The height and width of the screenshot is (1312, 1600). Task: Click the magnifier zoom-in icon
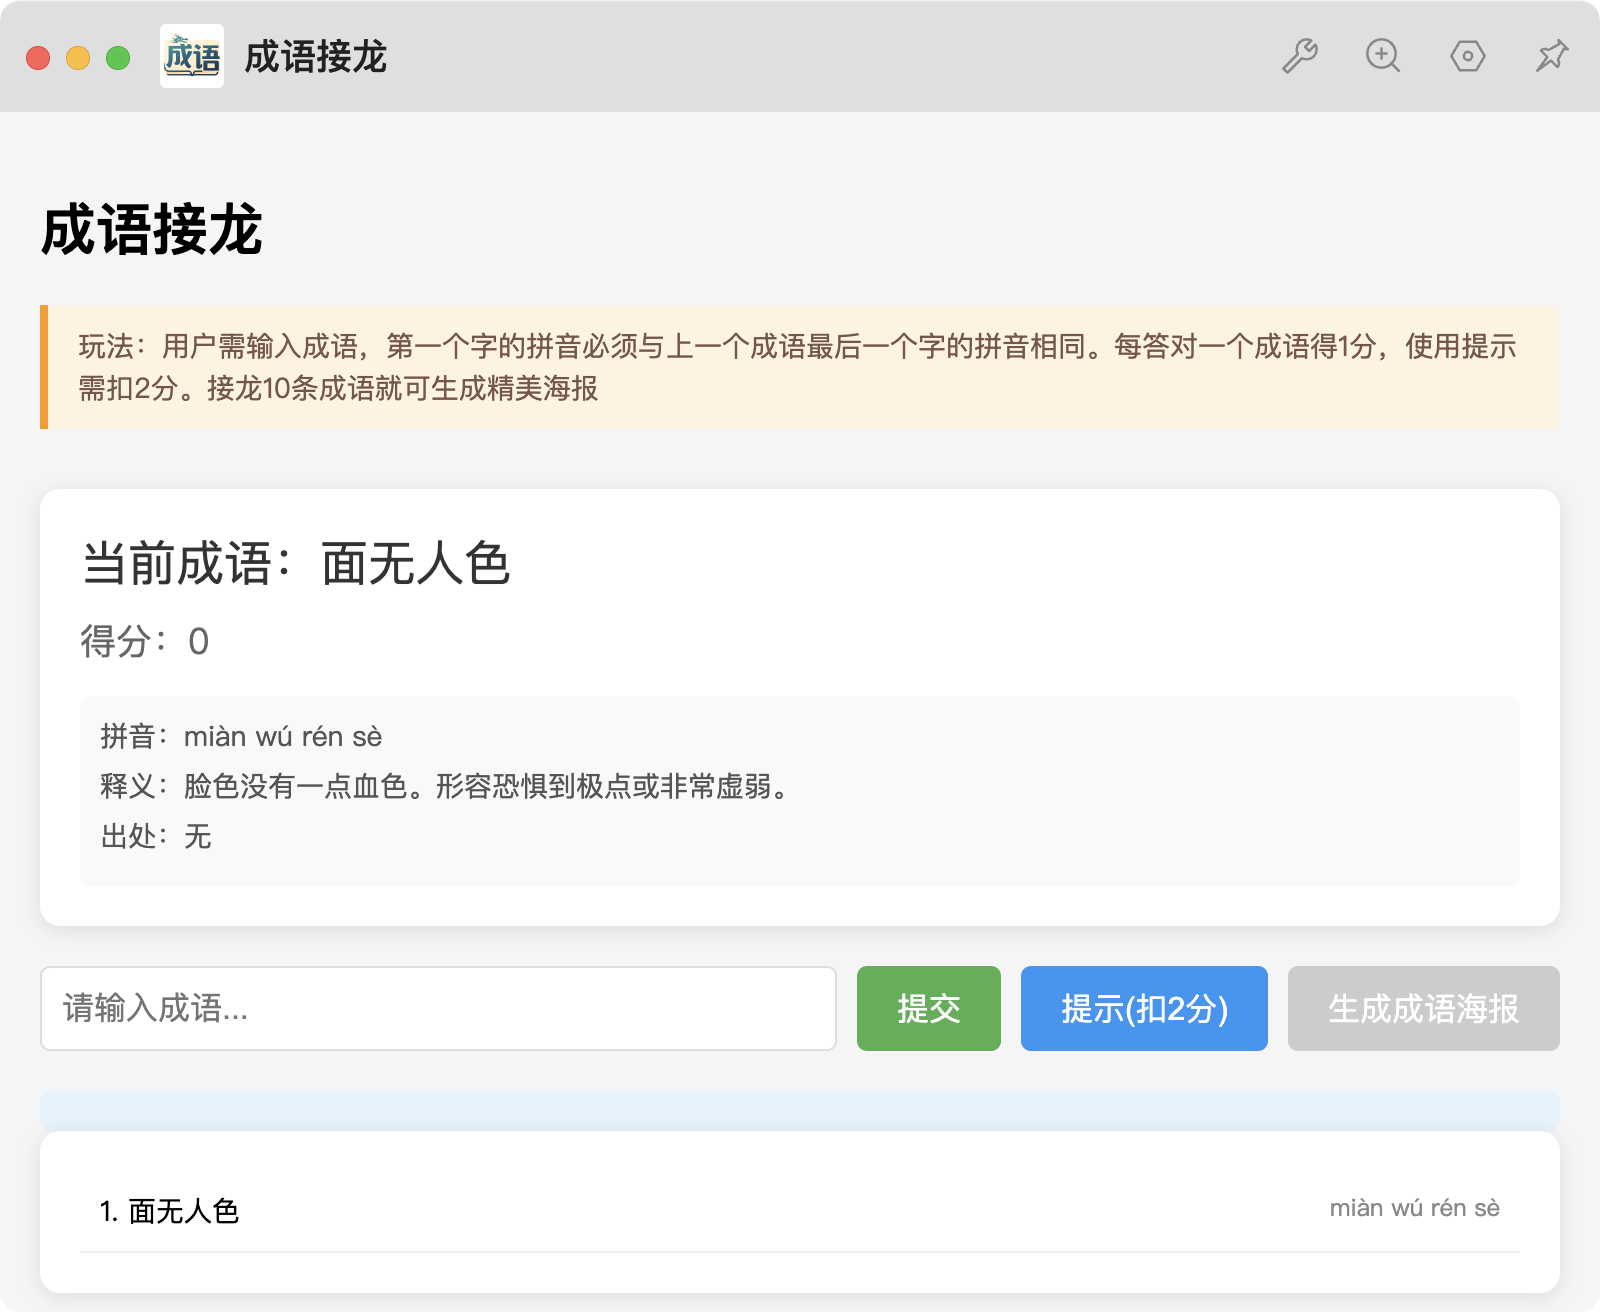[1383, 56]
